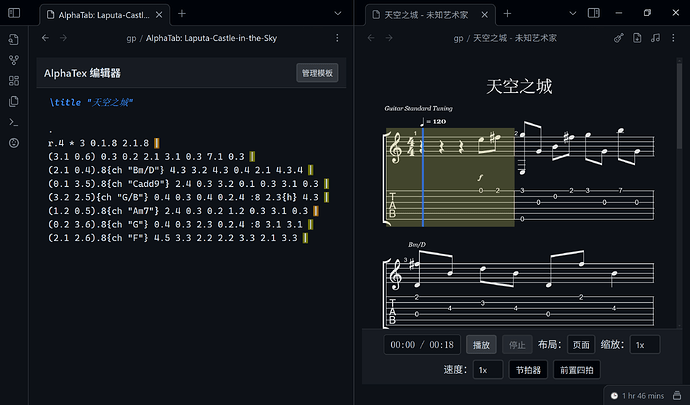Screen dimensions: 690x405
Task: Click the code line with chord "Bm/D"
Action: click(180, 170)
